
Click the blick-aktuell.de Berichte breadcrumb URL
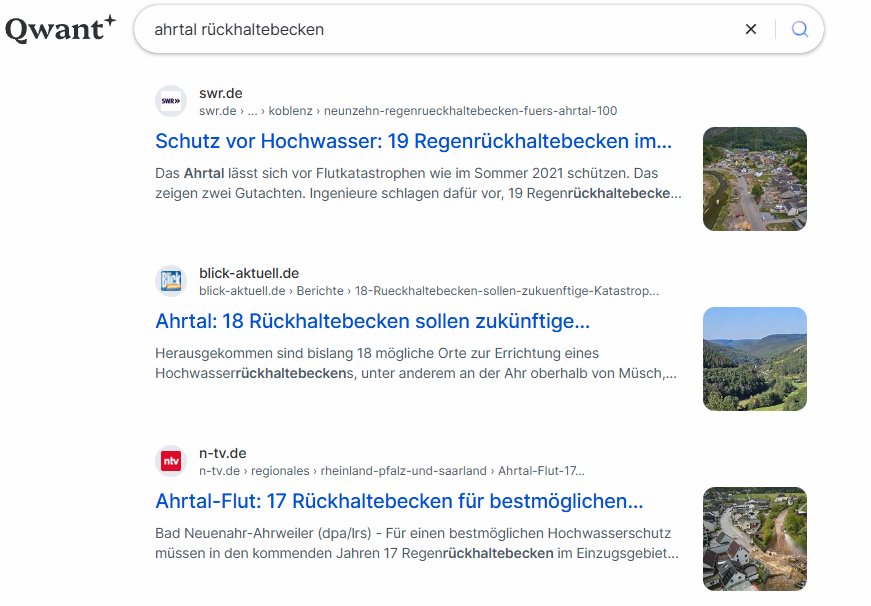coord(429,291)
